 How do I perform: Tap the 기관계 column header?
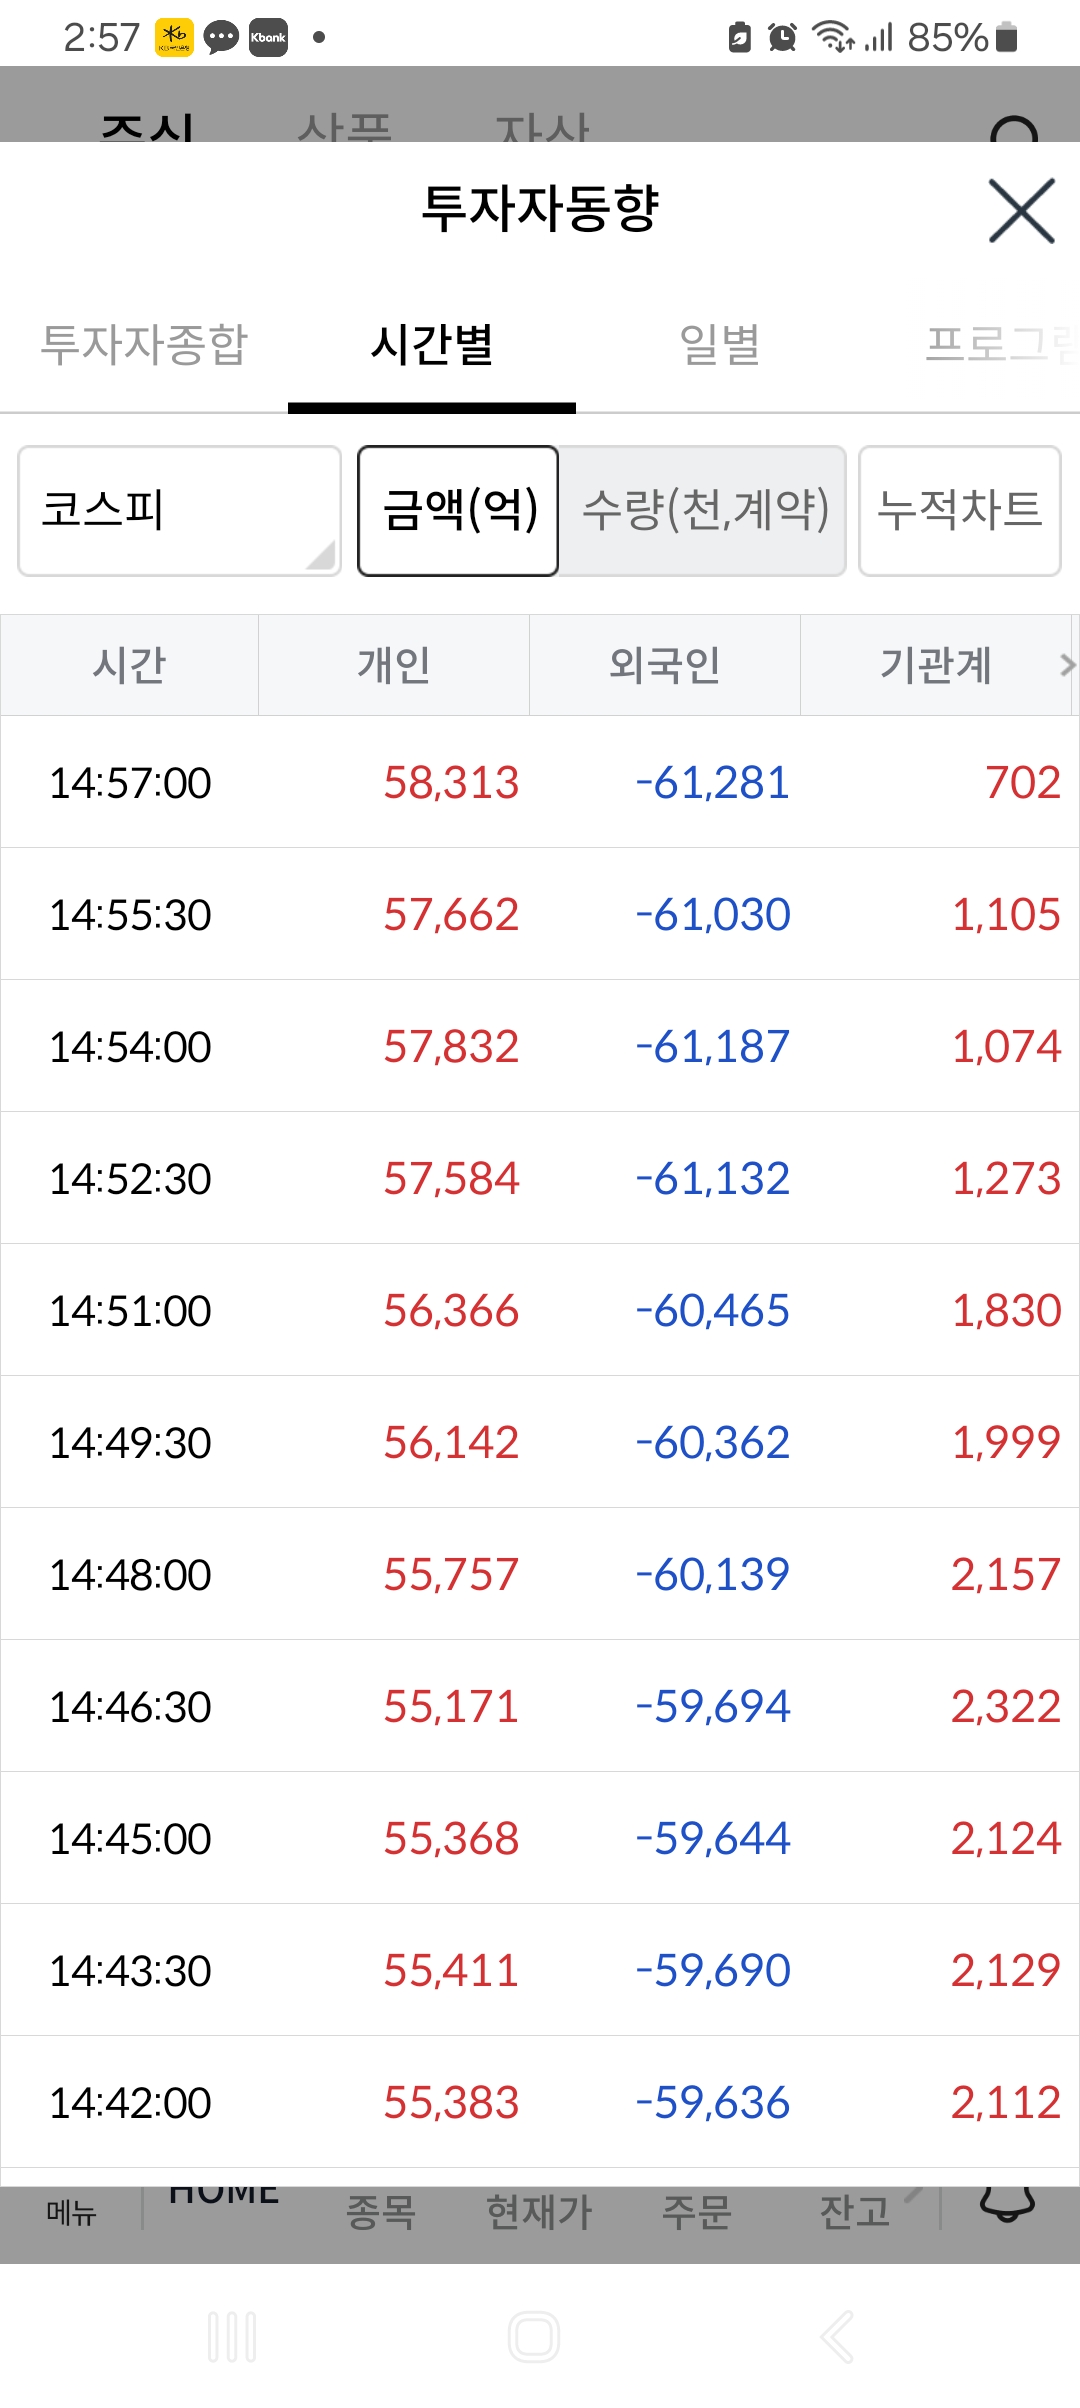tap(935, 665)
